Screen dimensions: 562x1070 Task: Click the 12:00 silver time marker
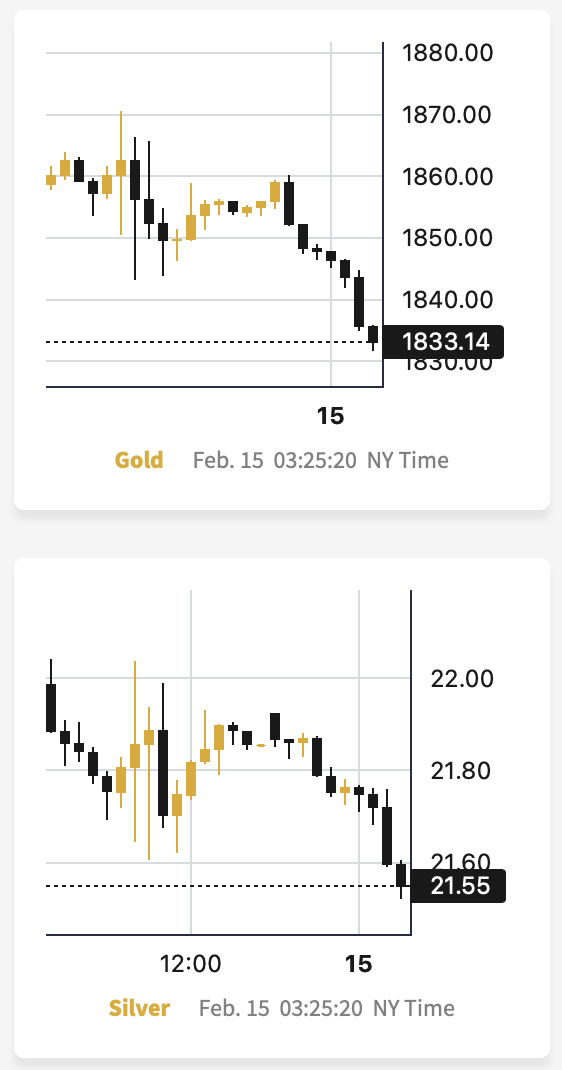point(190,964)
